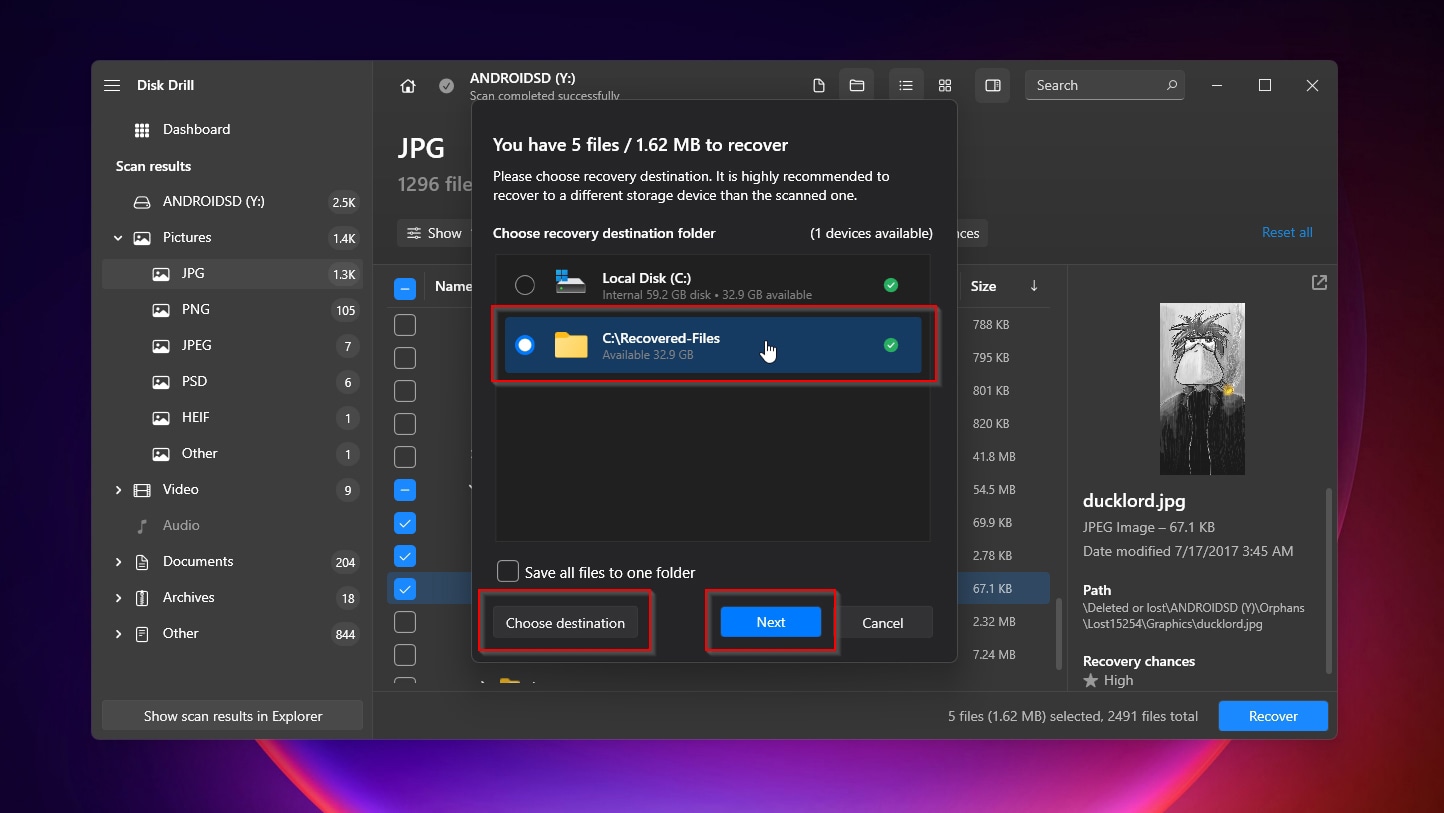
Task: Click the blue Recover button
Action: coord(1273,716)
